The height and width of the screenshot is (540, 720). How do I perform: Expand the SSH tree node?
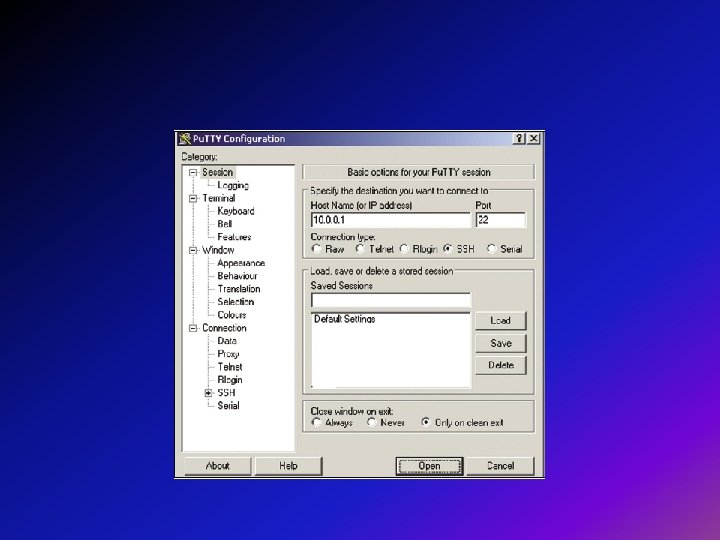coord(208,393)
